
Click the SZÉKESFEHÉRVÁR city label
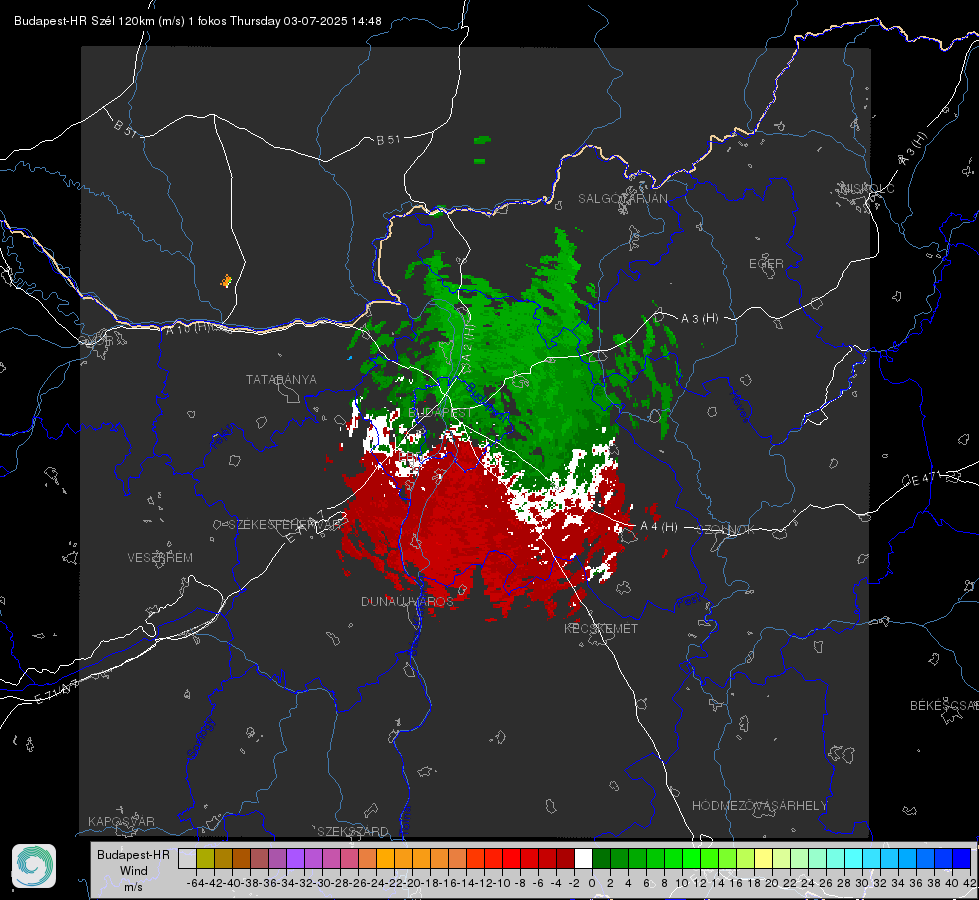point(284,525)
